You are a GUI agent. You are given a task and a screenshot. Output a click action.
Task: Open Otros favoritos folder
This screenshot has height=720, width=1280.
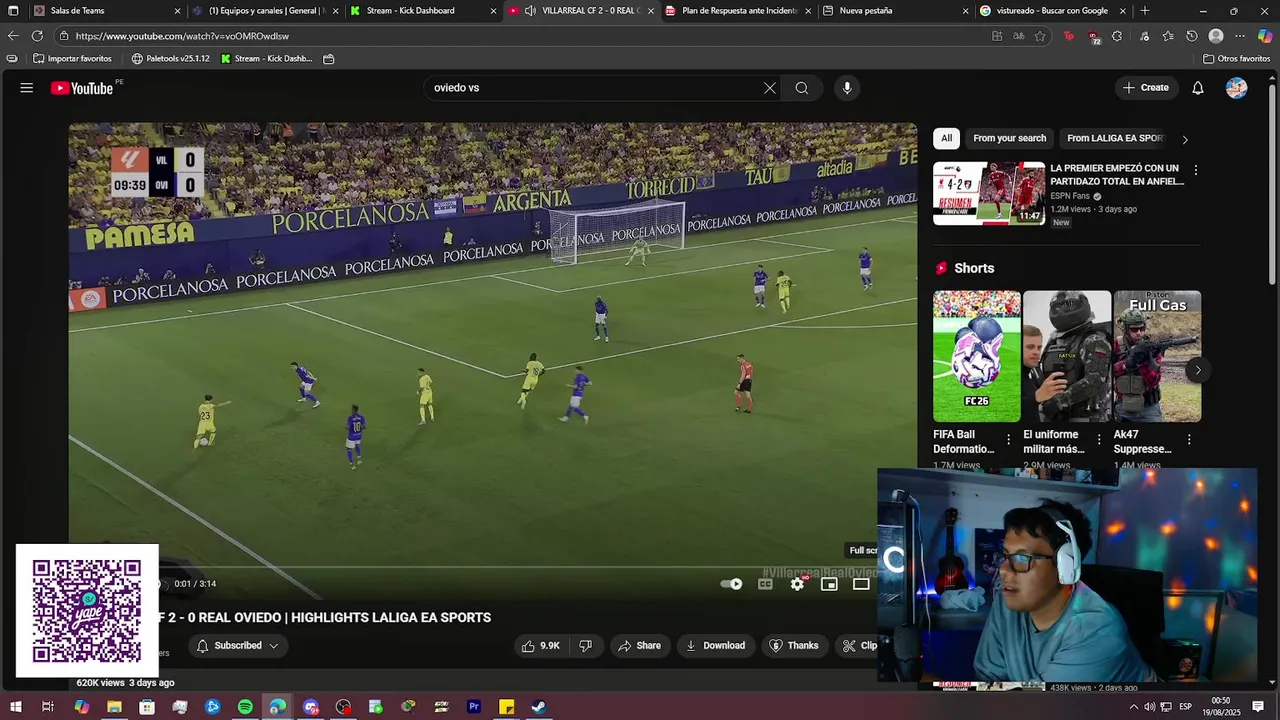tap(1237, 59)
